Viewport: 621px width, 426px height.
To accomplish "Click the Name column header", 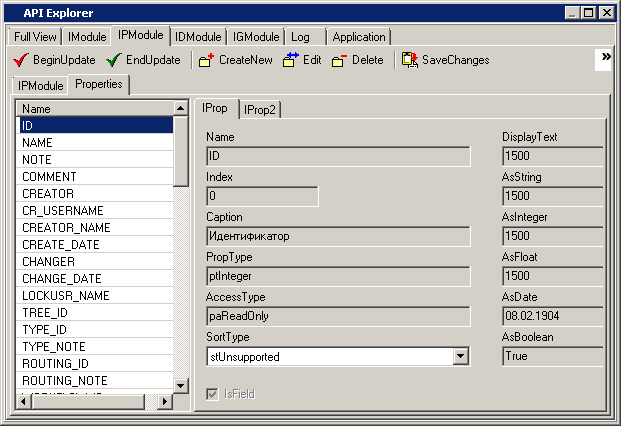I will pos(95,108).
